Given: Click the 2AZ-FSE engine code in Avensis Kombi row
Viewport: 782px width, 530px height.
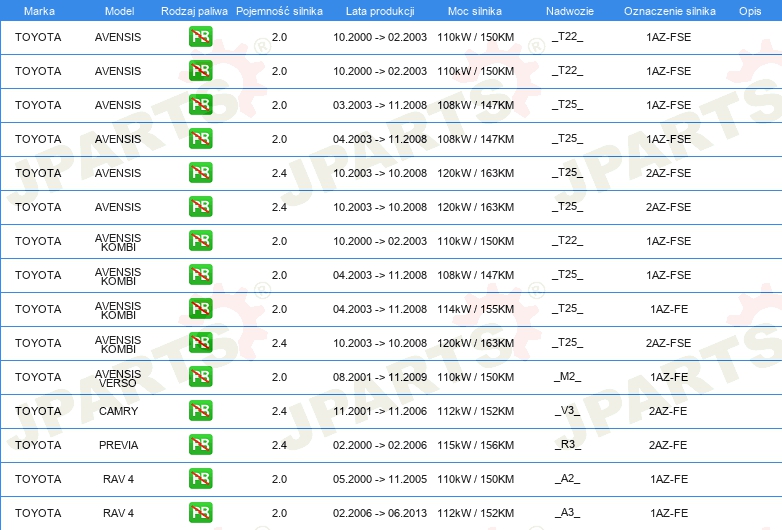Looking at the screenshot, I should pos(668,343).
